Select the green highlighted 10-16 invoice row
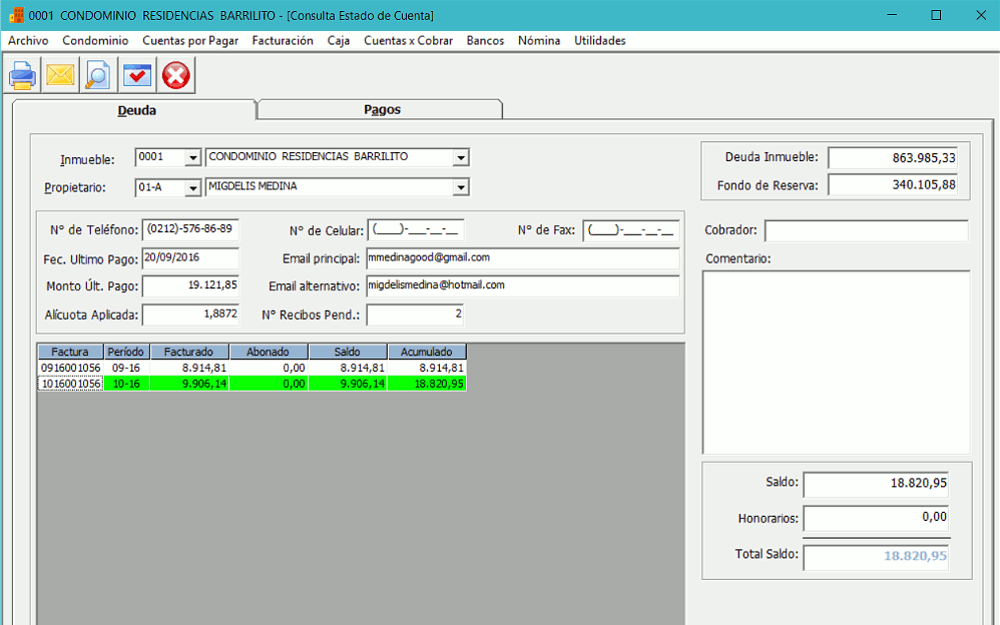The height and width of the screenshot is (625, 1000). pyautogui.click(x=250, y=383)
